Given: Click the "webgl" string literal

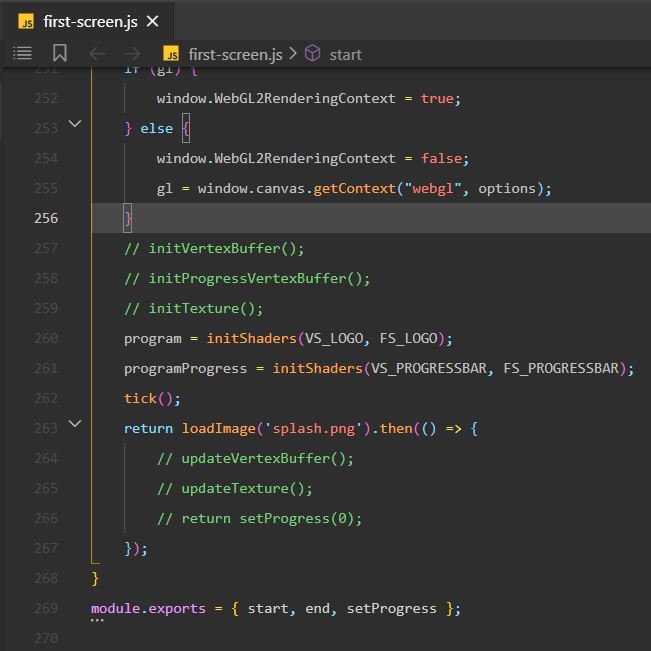Looking at the screenshot, I should tap(433, 188).
